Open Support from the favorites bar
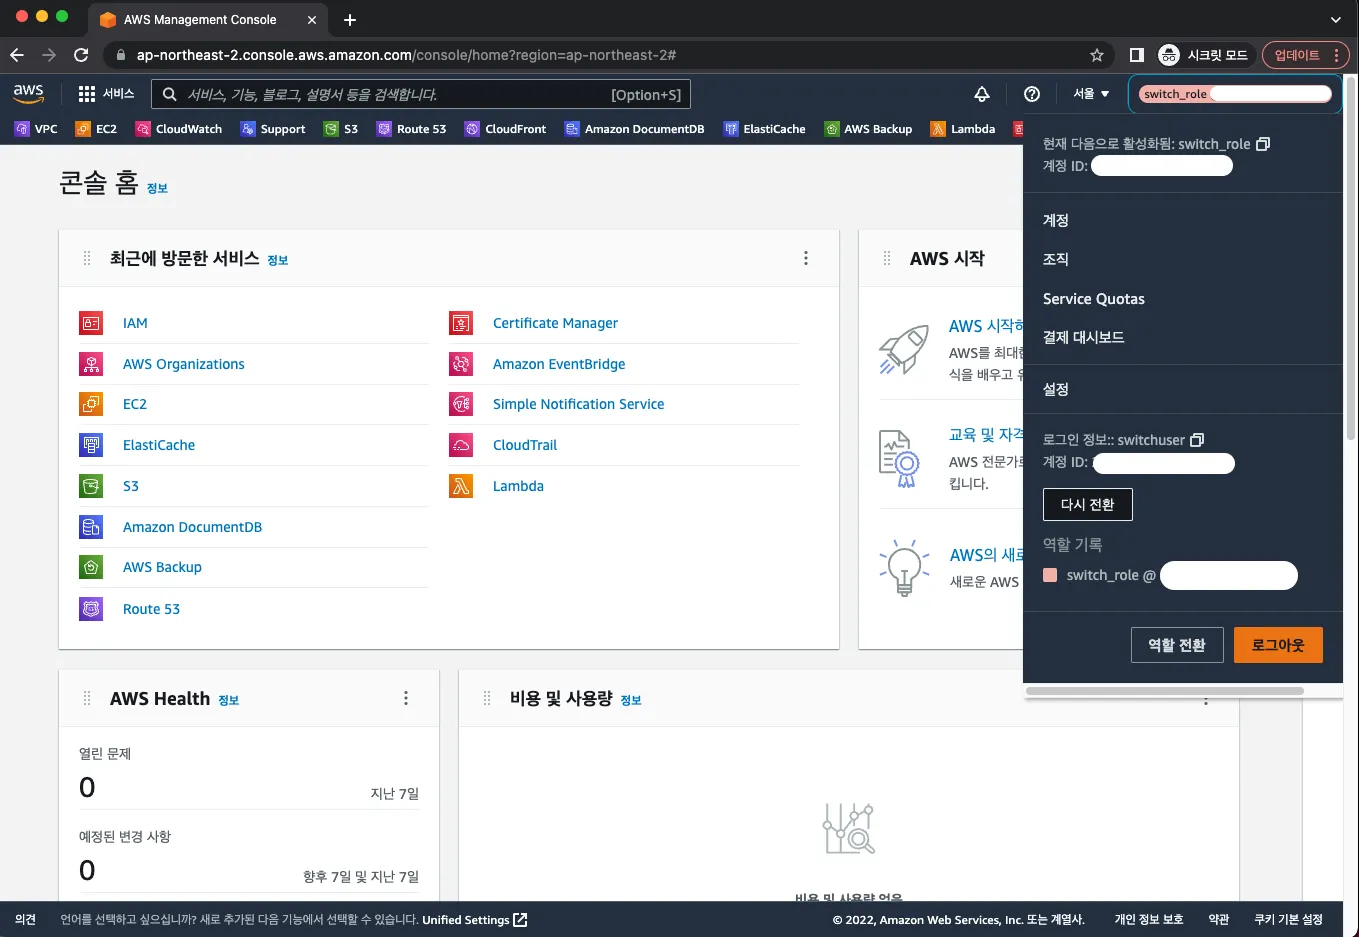The width and height of the screenshot is (1359, 937). point(273,129)
